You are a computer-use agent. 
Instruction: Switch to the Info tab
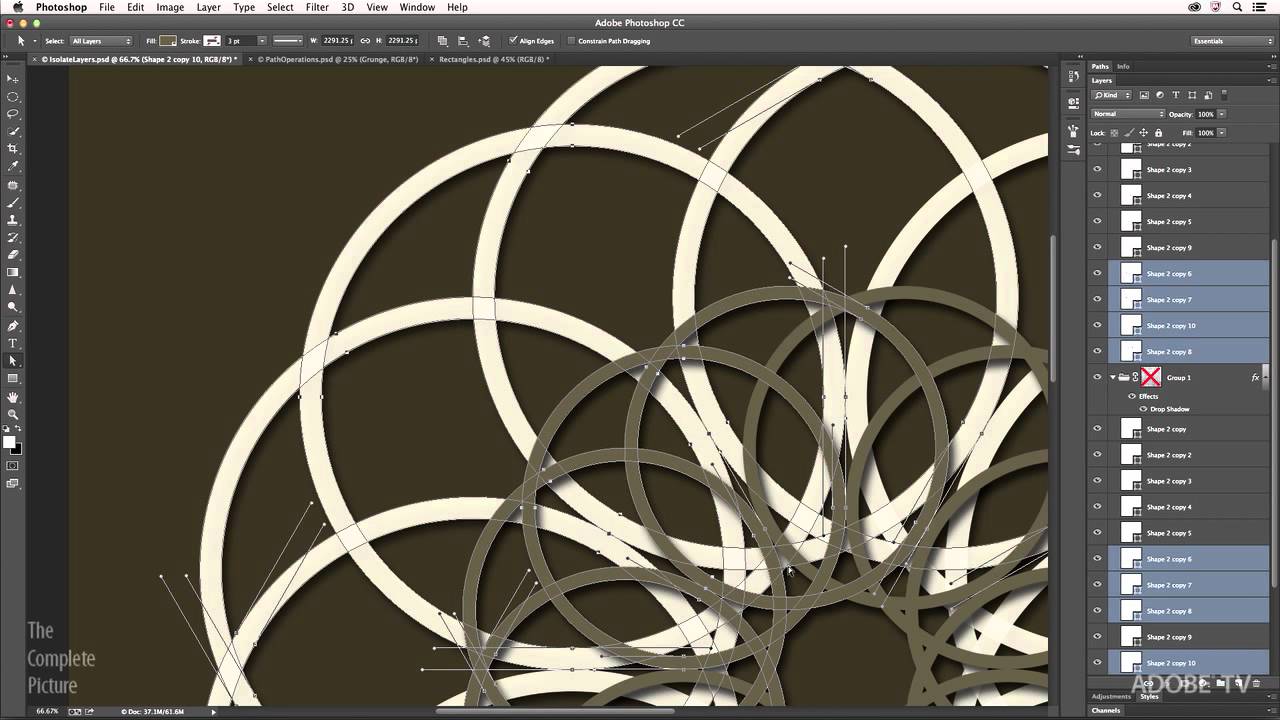pyautogui.click(x=1122, y=66)
